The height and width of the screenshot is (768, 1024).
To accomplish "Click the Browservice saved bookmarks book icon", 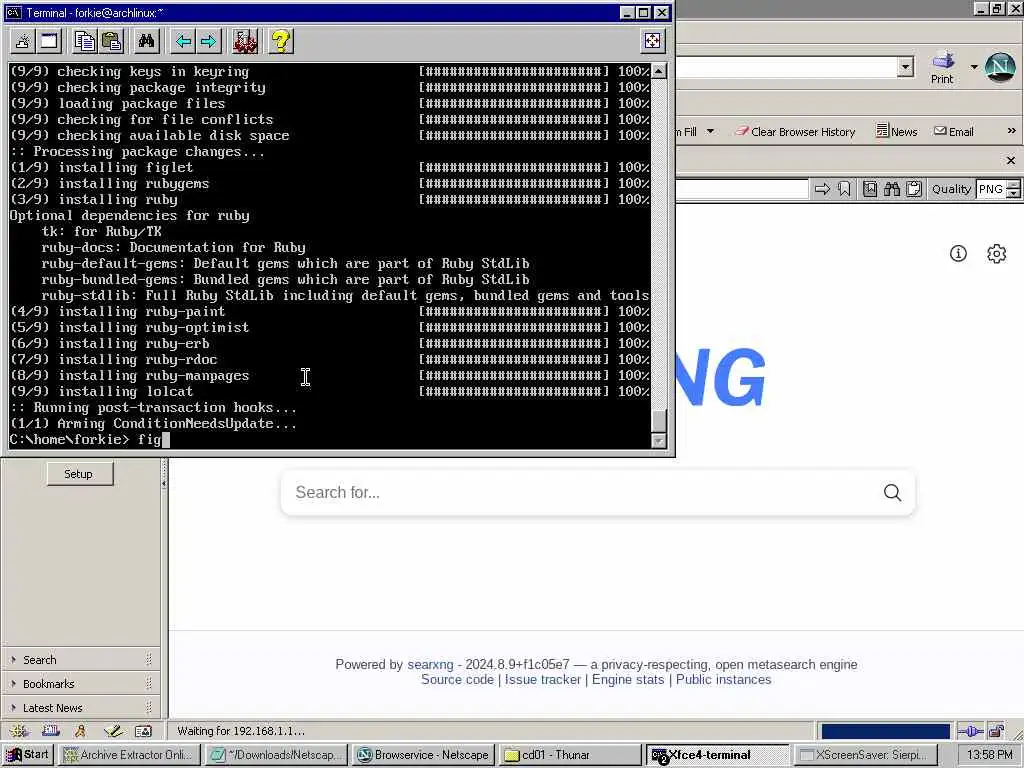I will pos(870,189).
